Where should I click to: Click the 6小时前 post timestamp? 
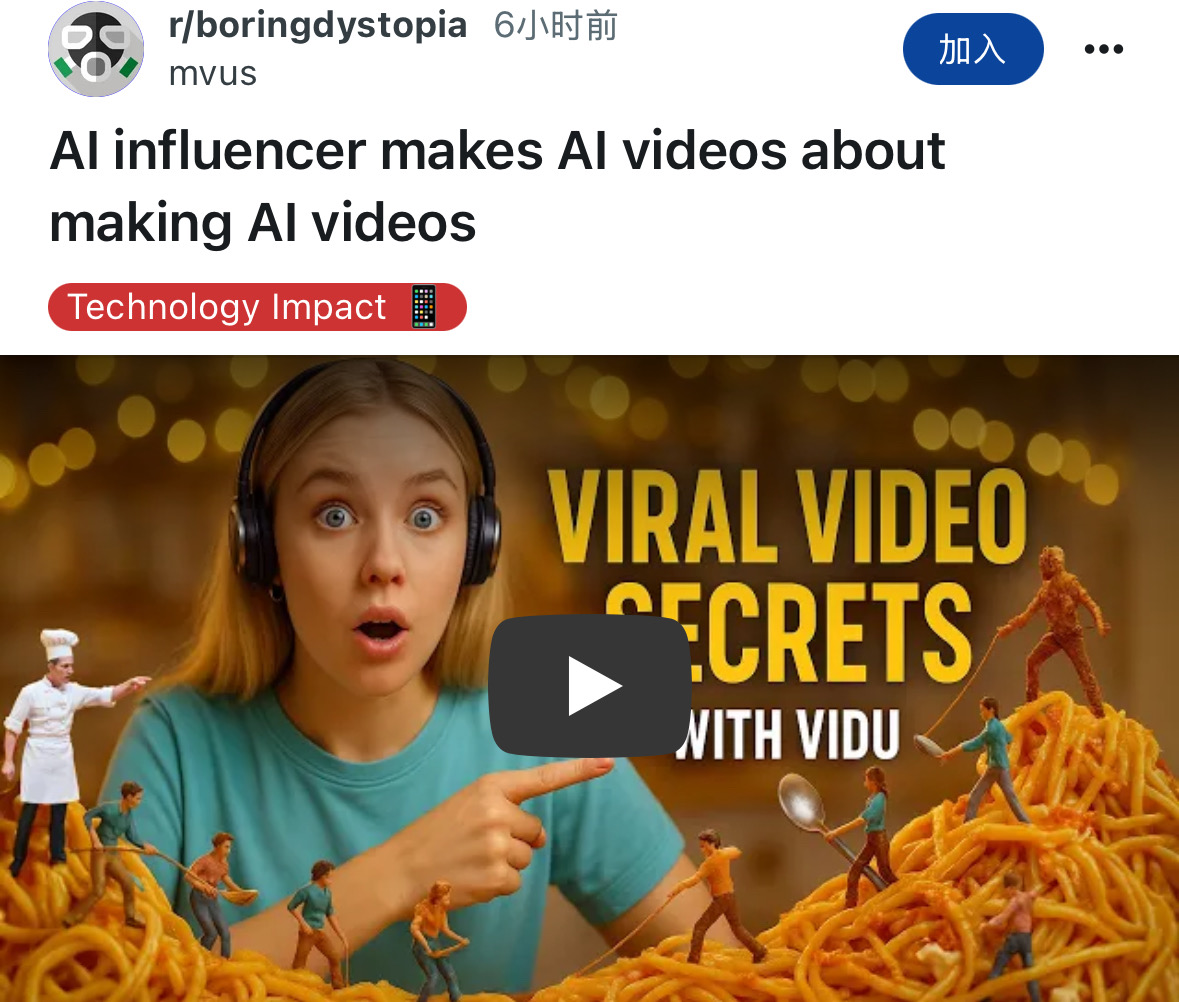coord(556,26)
